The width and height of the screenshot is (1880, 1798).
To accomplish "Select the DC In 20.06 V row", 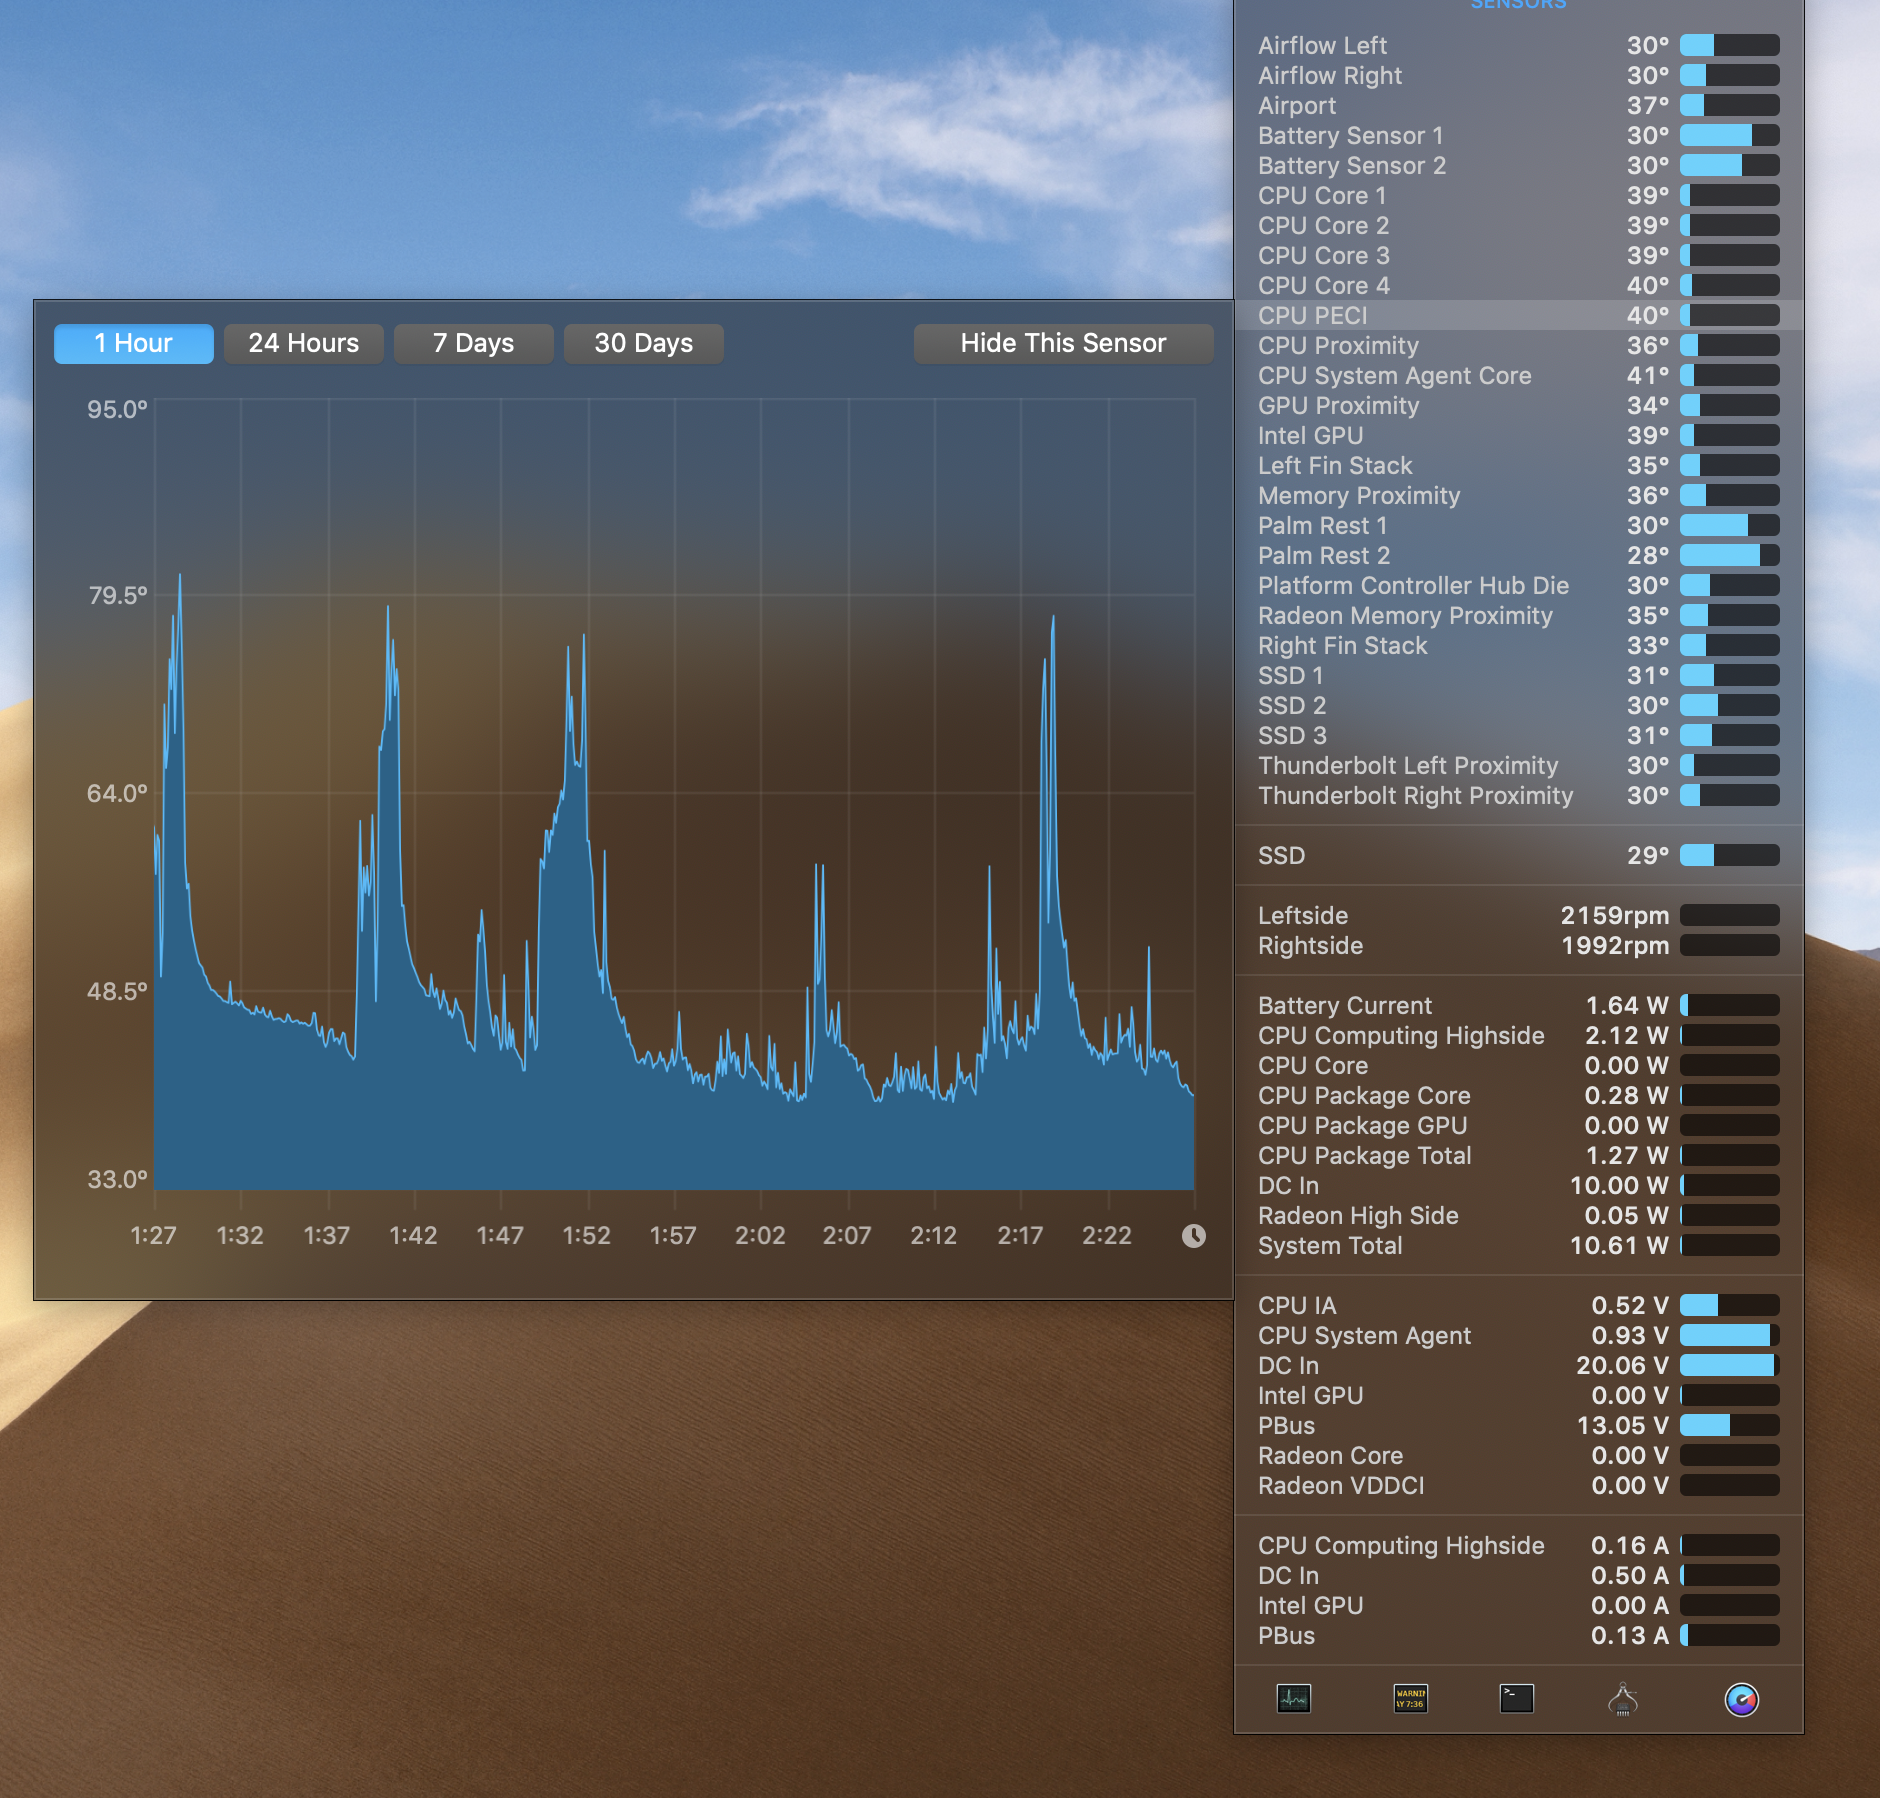I will click(1519, 1365).
